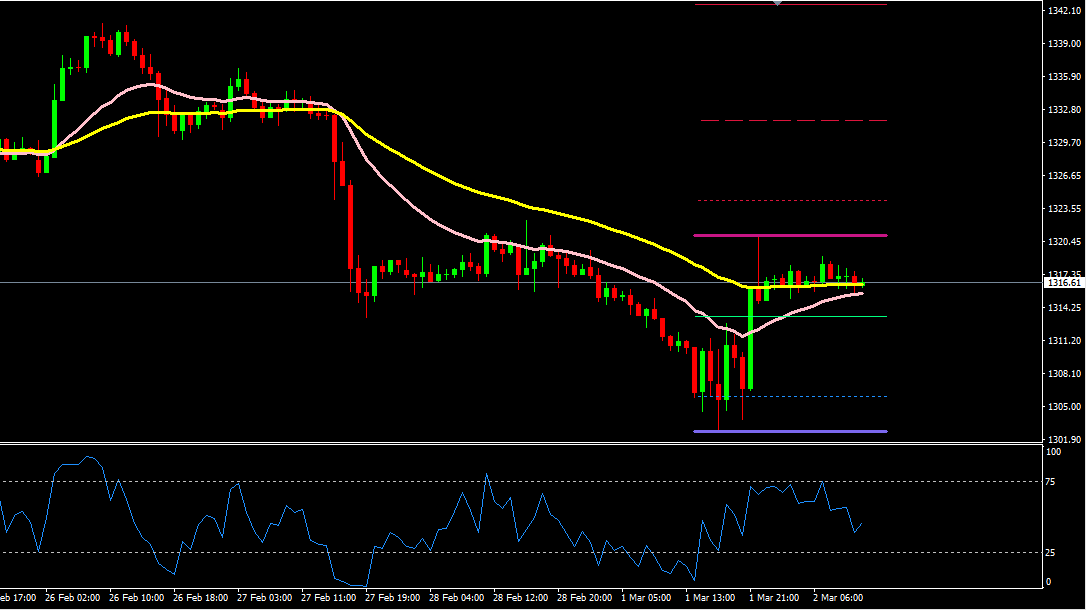
Task: Select the solid red line near 1342.10
Action: point(790,5)
